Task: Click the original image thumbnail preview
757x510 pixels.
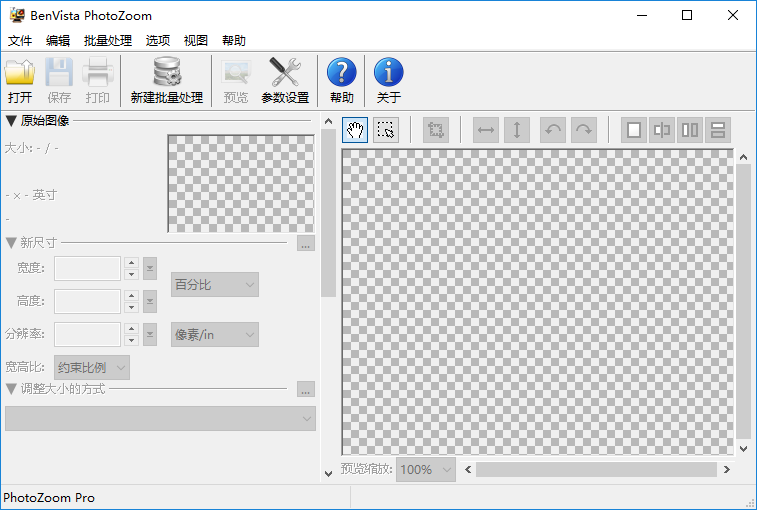Action: [241, 184]
